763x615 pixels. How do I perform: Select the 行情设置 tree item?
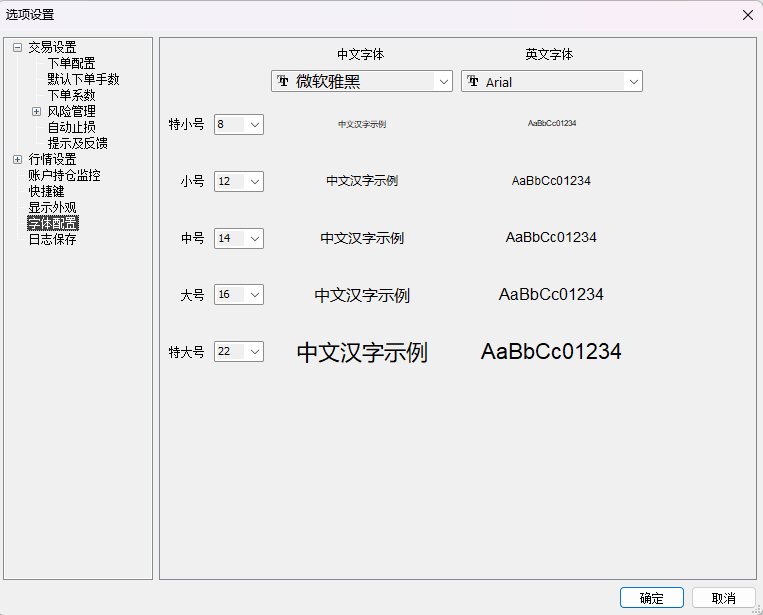tap(52, 159)
